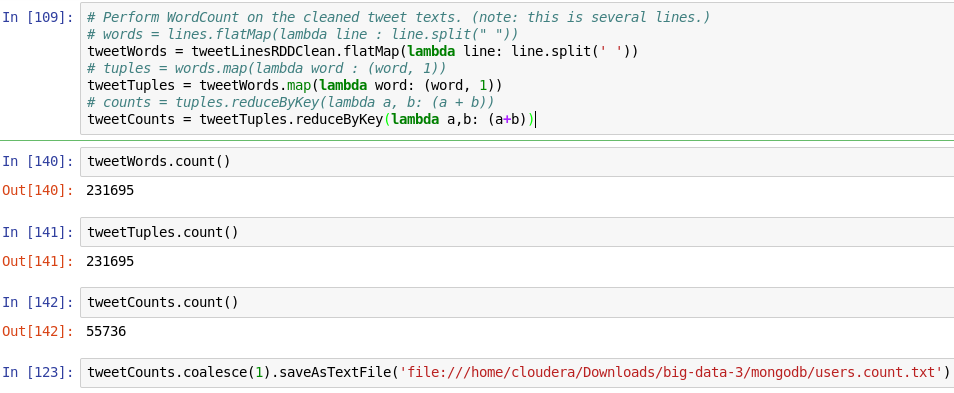Click the tweetWords.count() code cell

(517, 162)
